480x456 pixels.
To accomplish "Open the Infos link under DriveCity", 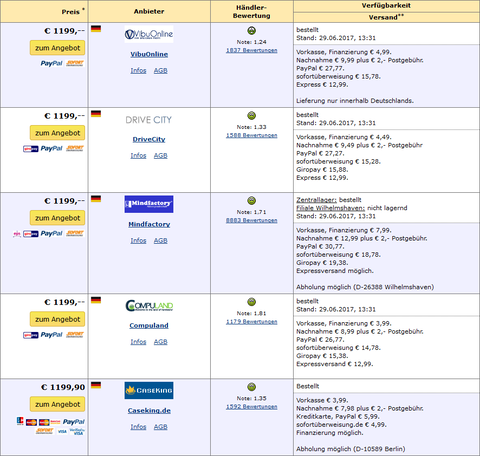I will pos(138,156).
